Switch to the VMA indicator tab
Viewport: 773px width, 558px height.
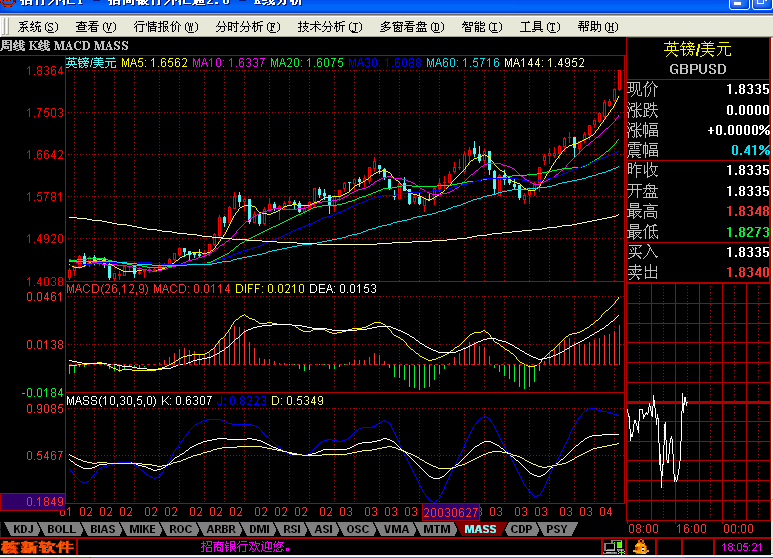(396, 529)
